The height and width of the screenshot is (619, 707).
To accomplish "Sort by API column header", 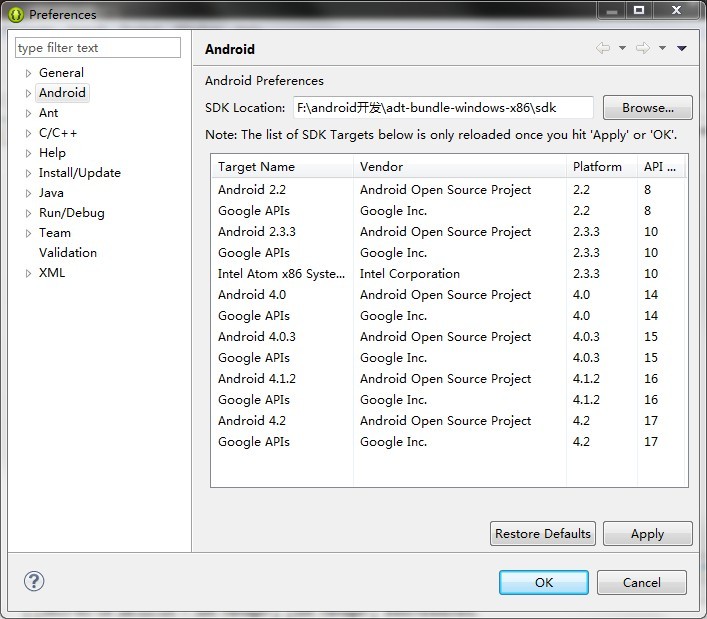I will (661, 166).
